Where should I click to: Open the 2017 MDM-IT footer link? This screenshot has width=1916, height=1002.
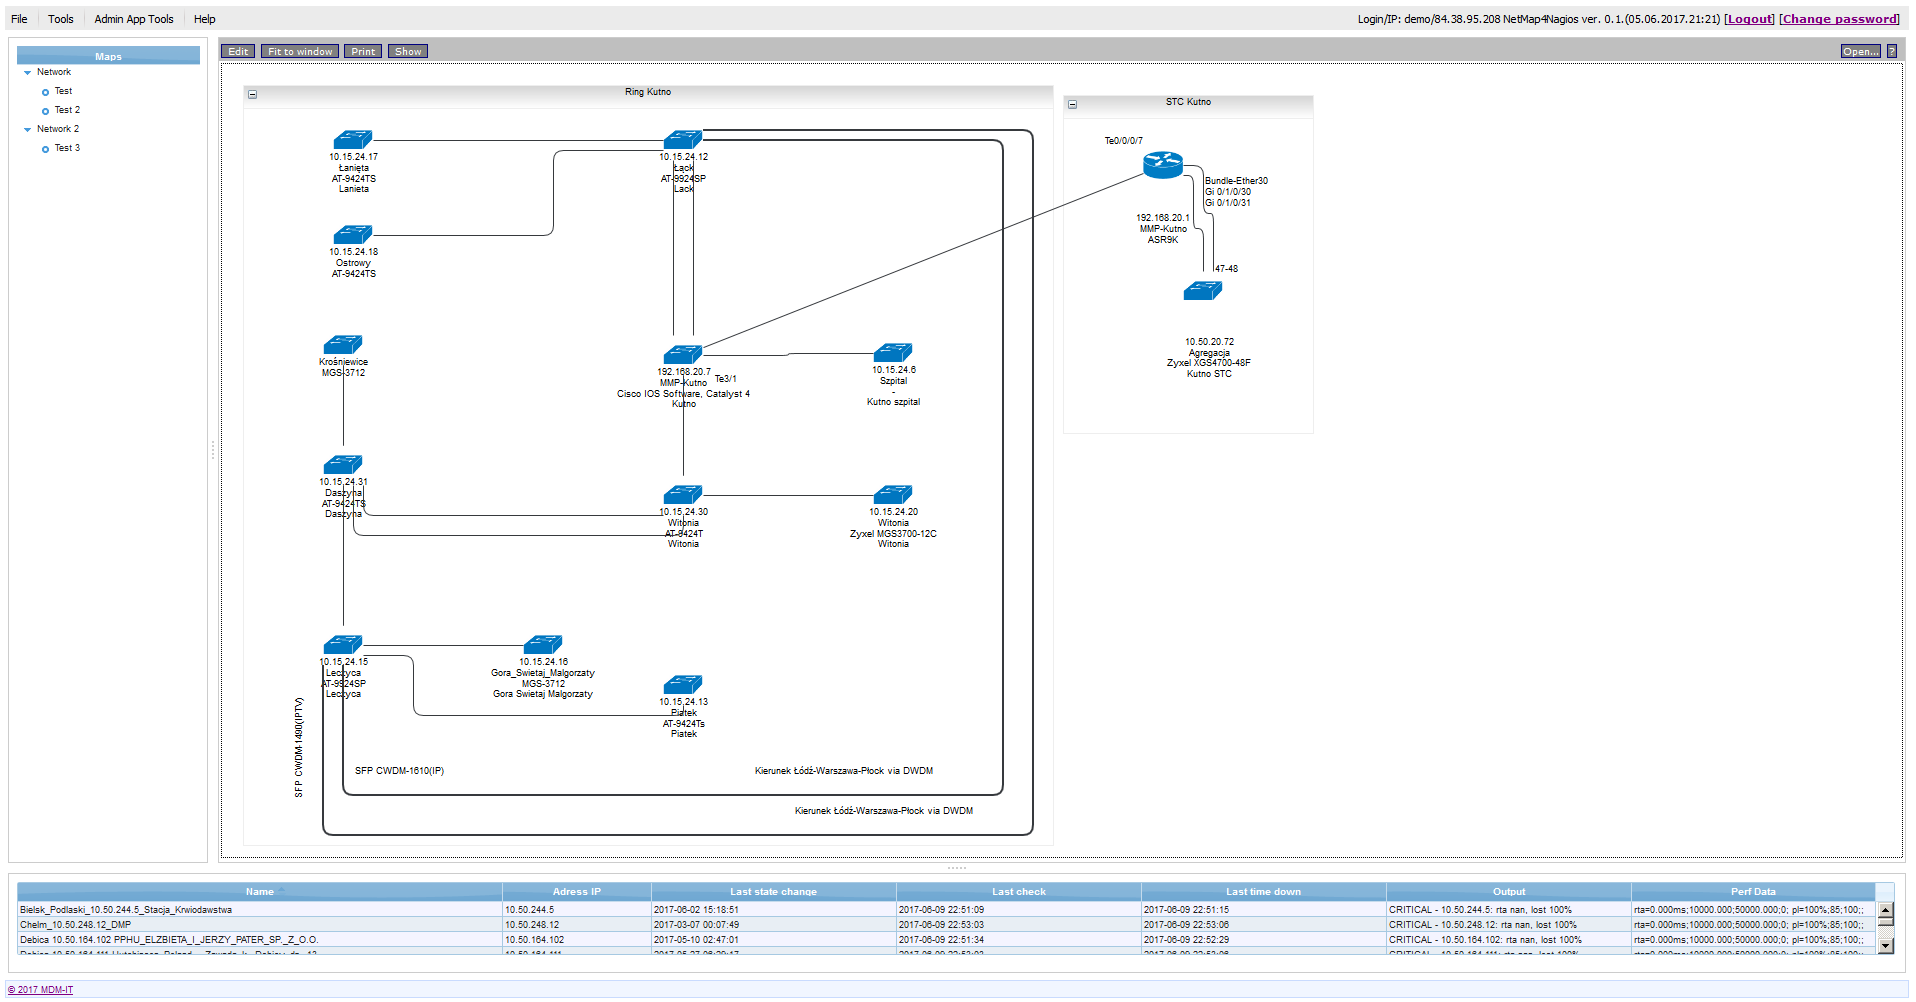[x=40, y=990]
